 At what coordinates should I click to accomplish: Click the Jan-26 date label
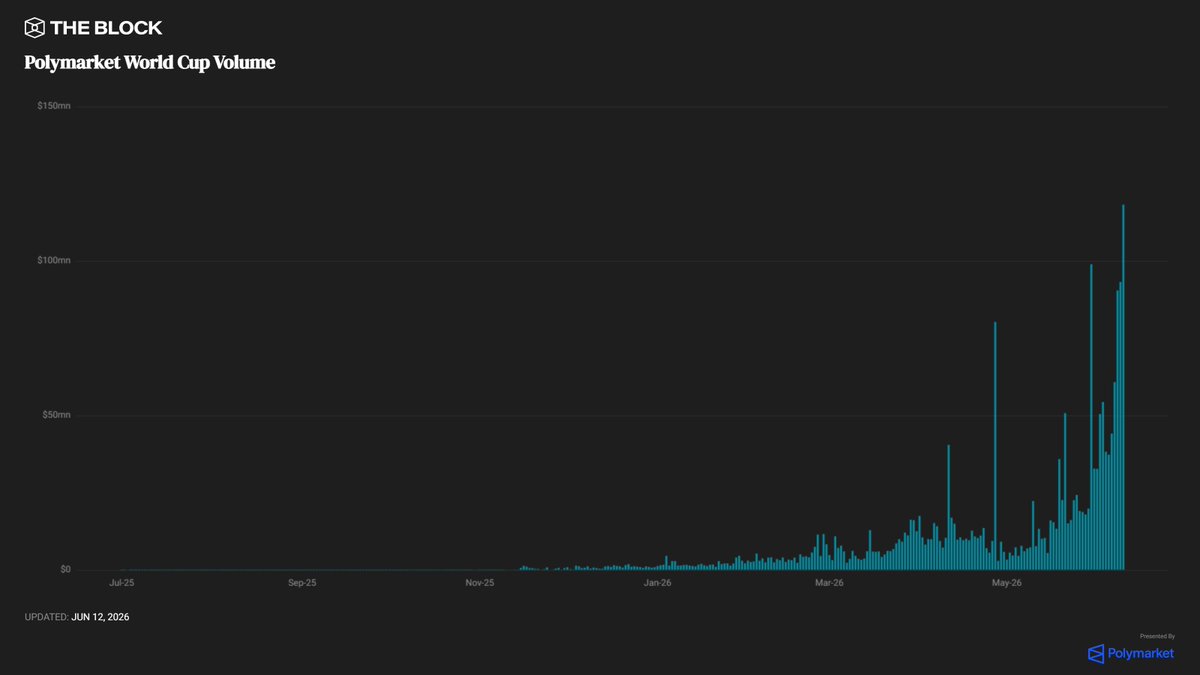click(x=657, y=583)
